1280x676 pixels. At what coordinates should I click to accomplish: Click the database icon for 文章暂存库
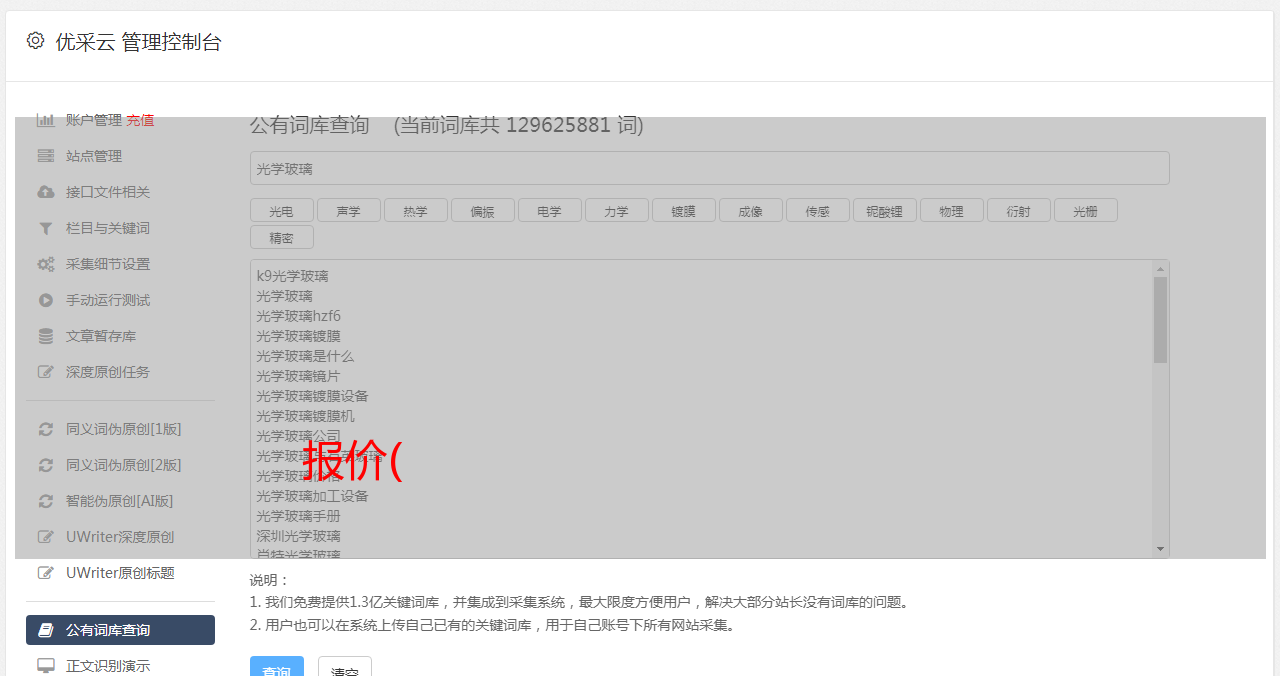45,336
